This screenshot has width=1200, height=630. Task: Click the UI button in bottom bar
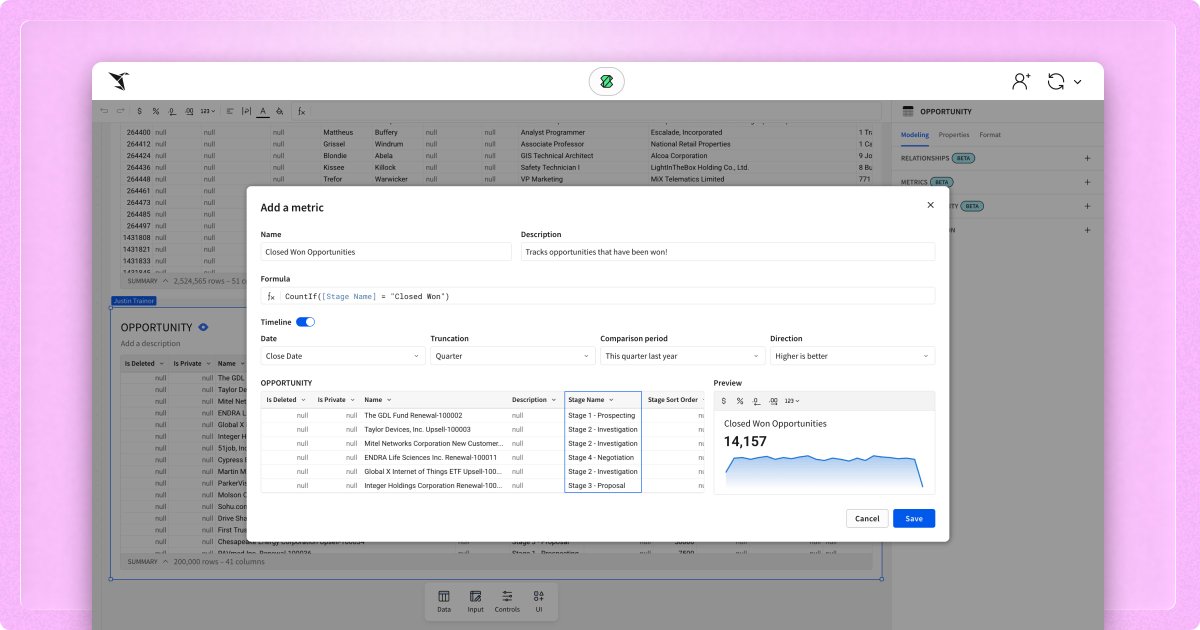click(539, 601)
